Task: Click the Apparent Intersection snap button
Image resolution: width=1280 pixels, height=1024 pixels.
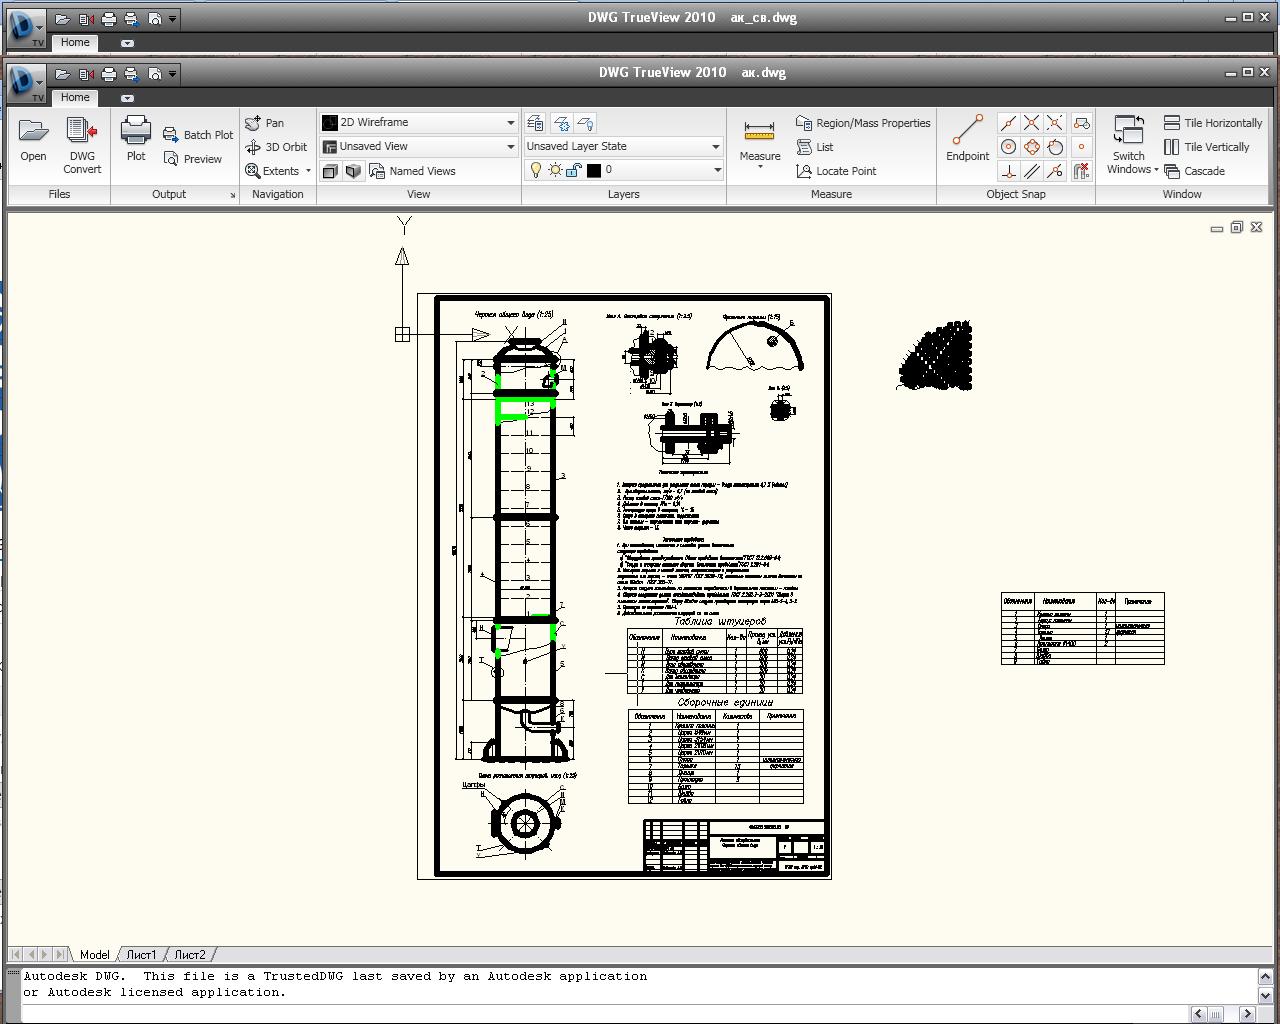Action: (1055, 123)
